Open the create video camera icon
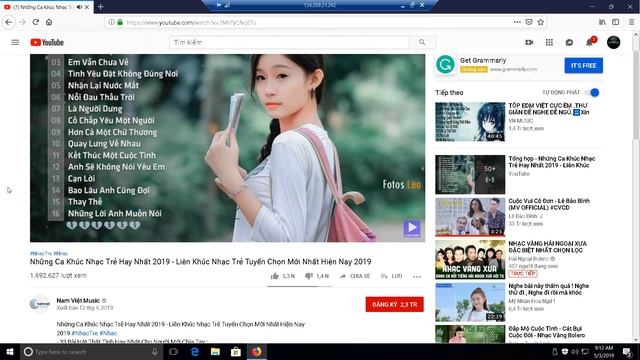 pyautogui.click(x=529, y=42)
